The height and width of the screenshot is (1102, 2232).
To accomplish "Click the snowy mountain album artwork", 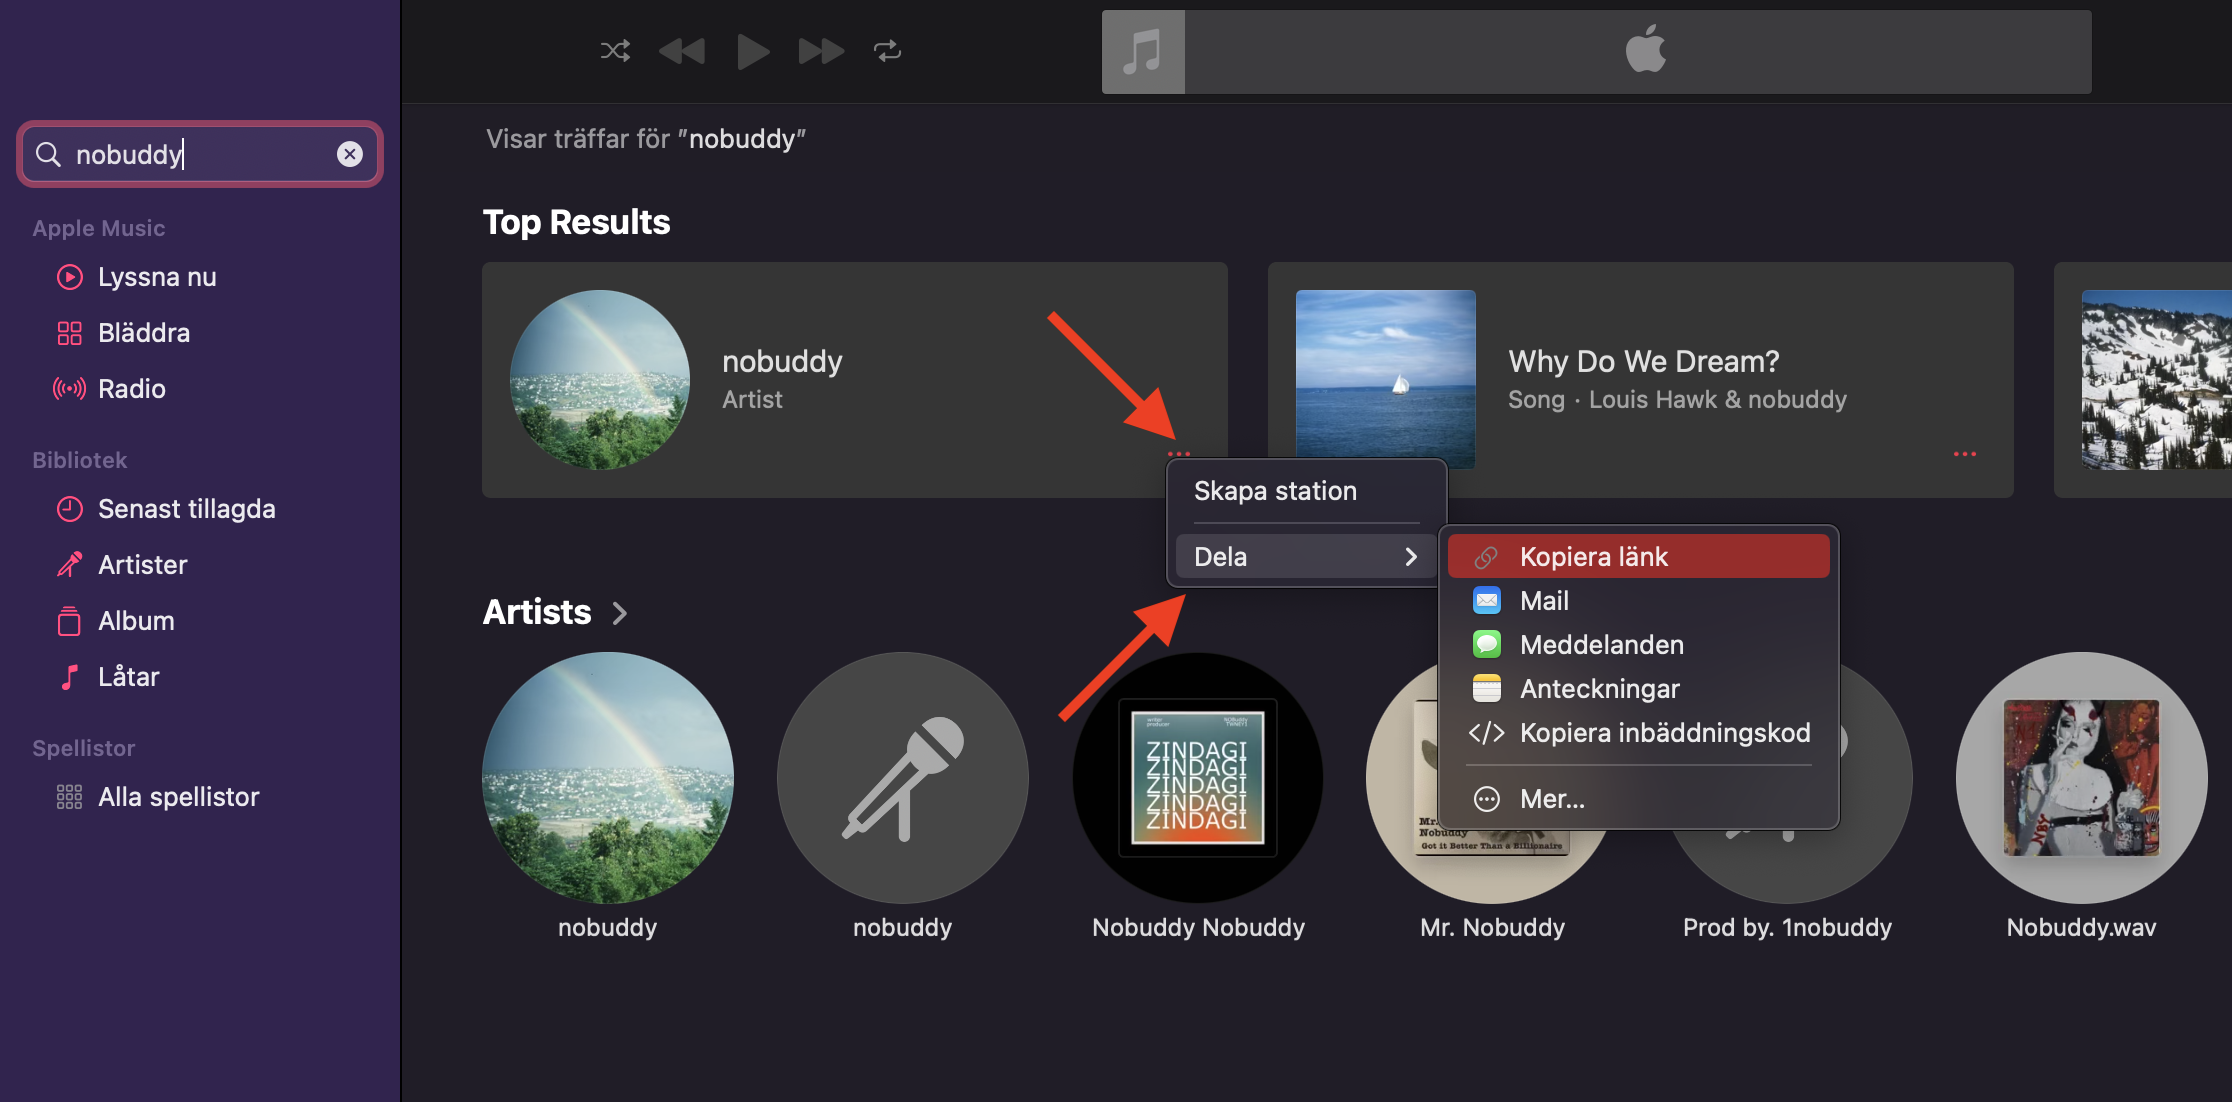I will click(2156, 380).
